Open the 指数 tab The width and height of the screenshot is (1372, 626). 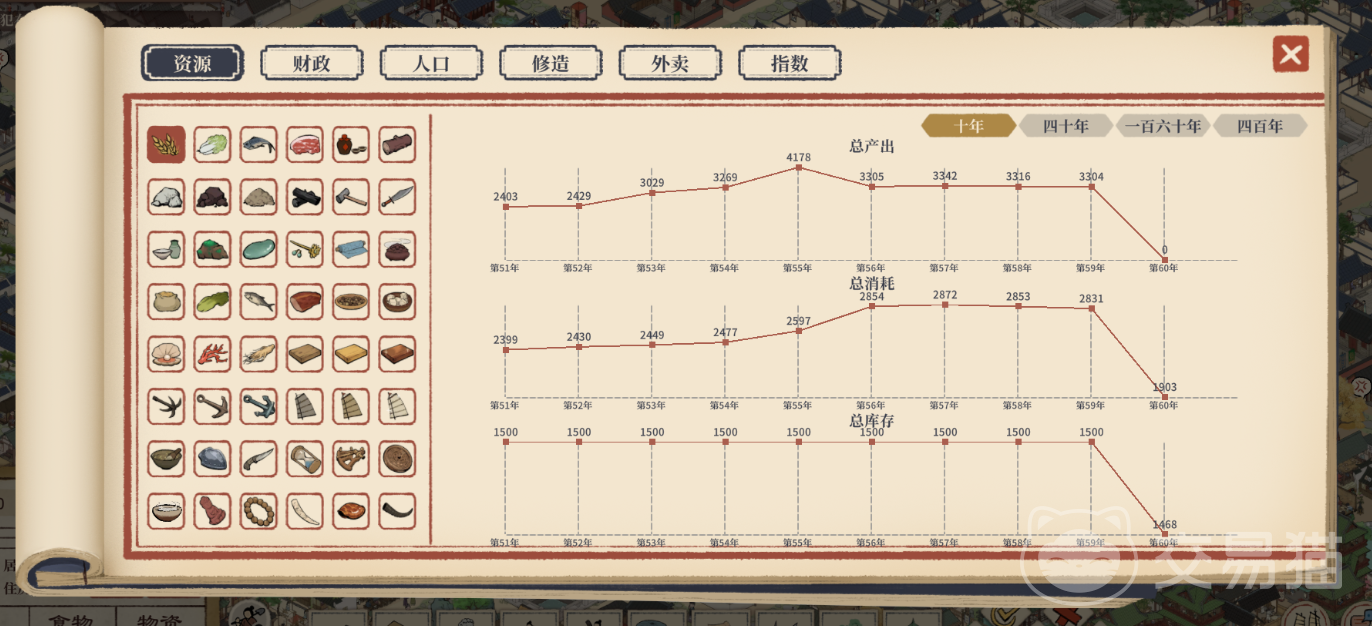tap(789, 63)
